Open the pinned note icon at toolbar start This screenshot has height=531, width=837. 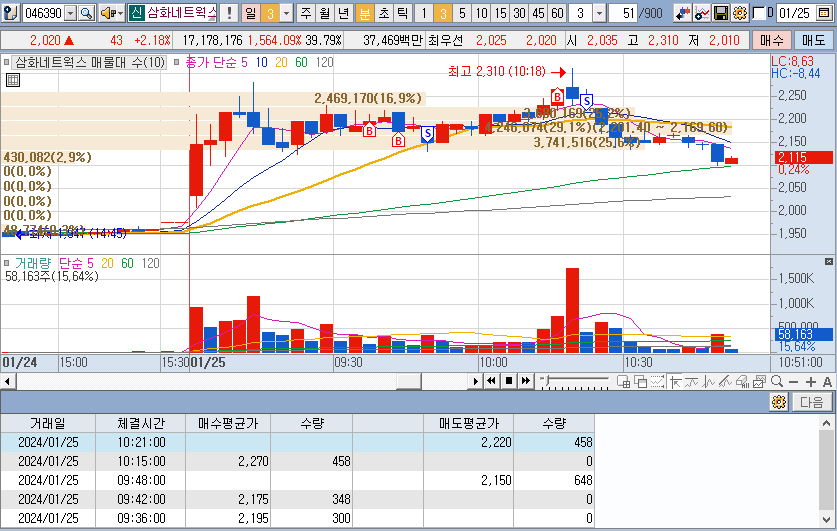[x=11, y=13]
